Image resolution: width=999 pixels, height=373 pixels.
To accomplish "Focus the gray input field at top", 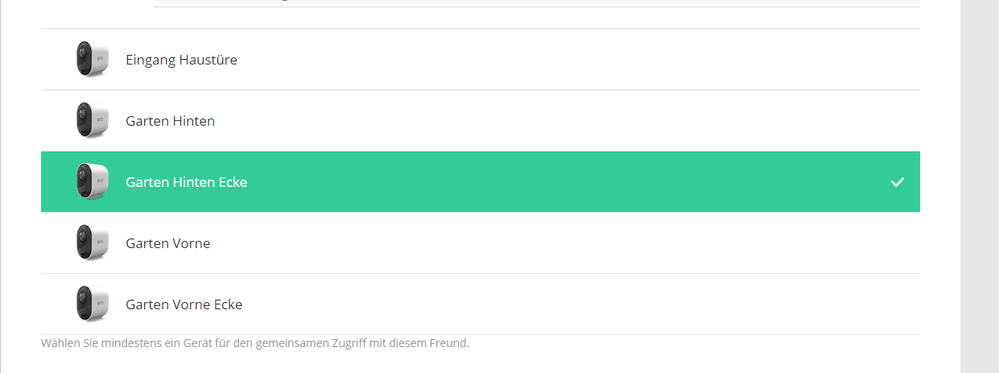I will point(536,3).
